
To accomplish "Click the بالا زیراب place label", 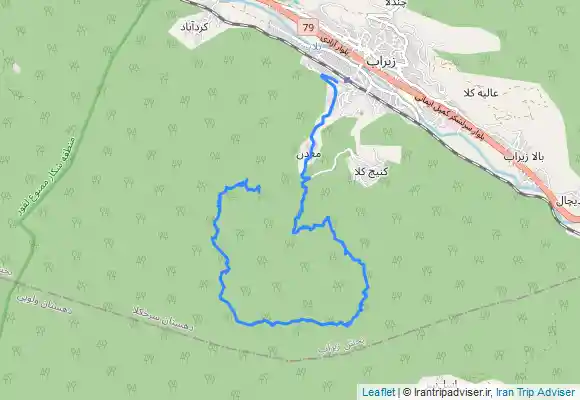I will click(524, 157).
